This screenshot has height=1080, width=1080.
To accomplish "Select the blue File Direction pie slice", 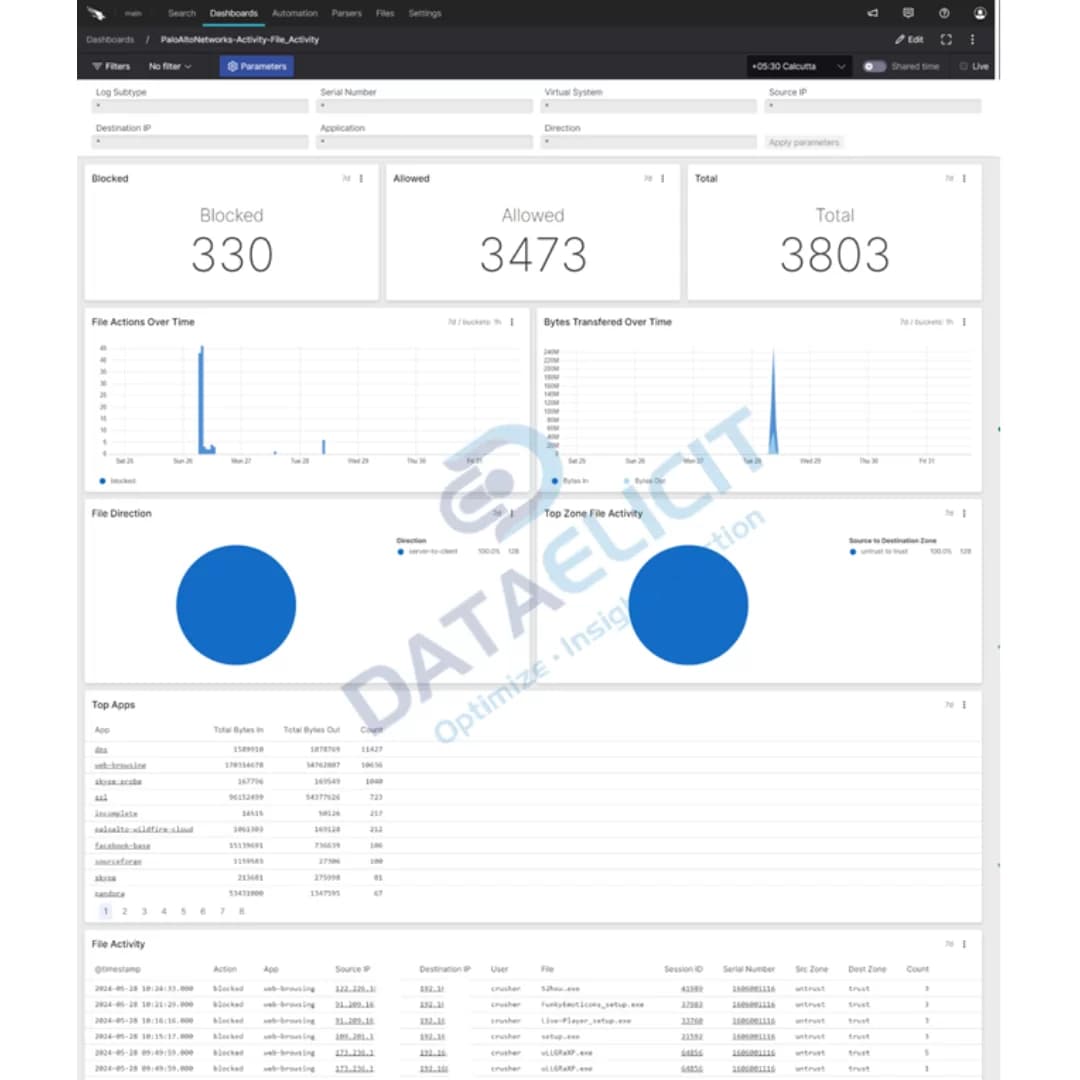I will pos(236,604).
